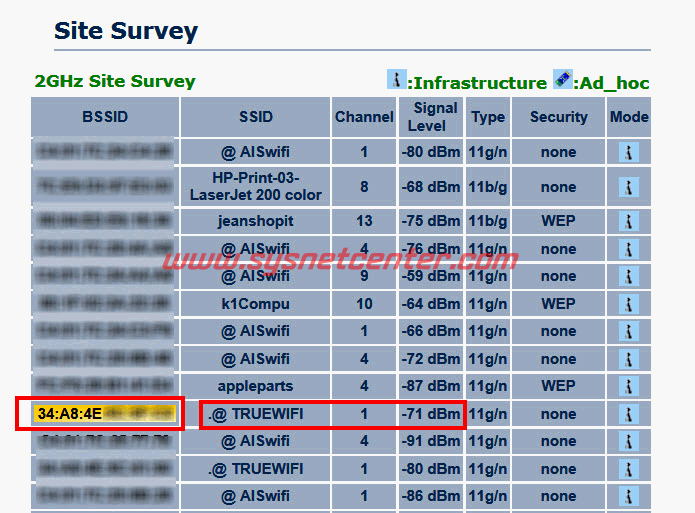
Task: Click the Ad_hoc legend icon
Action: pyautogui.click(x=563, y=80)
